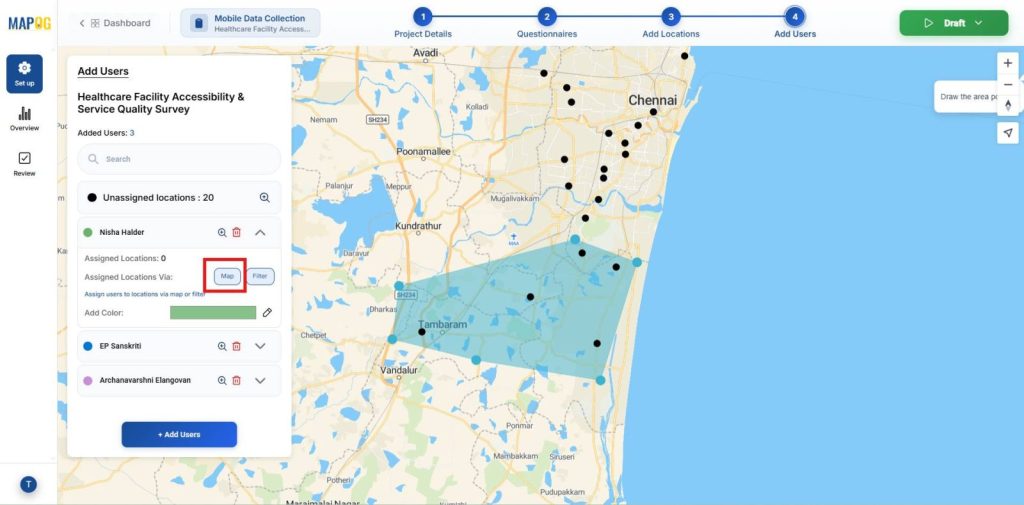Image resolution: width=1024 pixels, height=505 pixels.
Task: Open the Draft status dropdown
Action: tap(953, 23)
